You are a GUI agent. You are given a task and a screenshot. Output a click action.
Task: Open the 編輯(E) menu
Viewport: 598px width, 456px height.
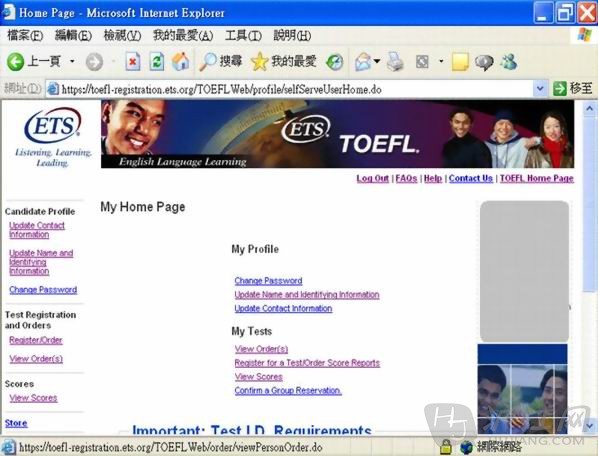(73, 36)
